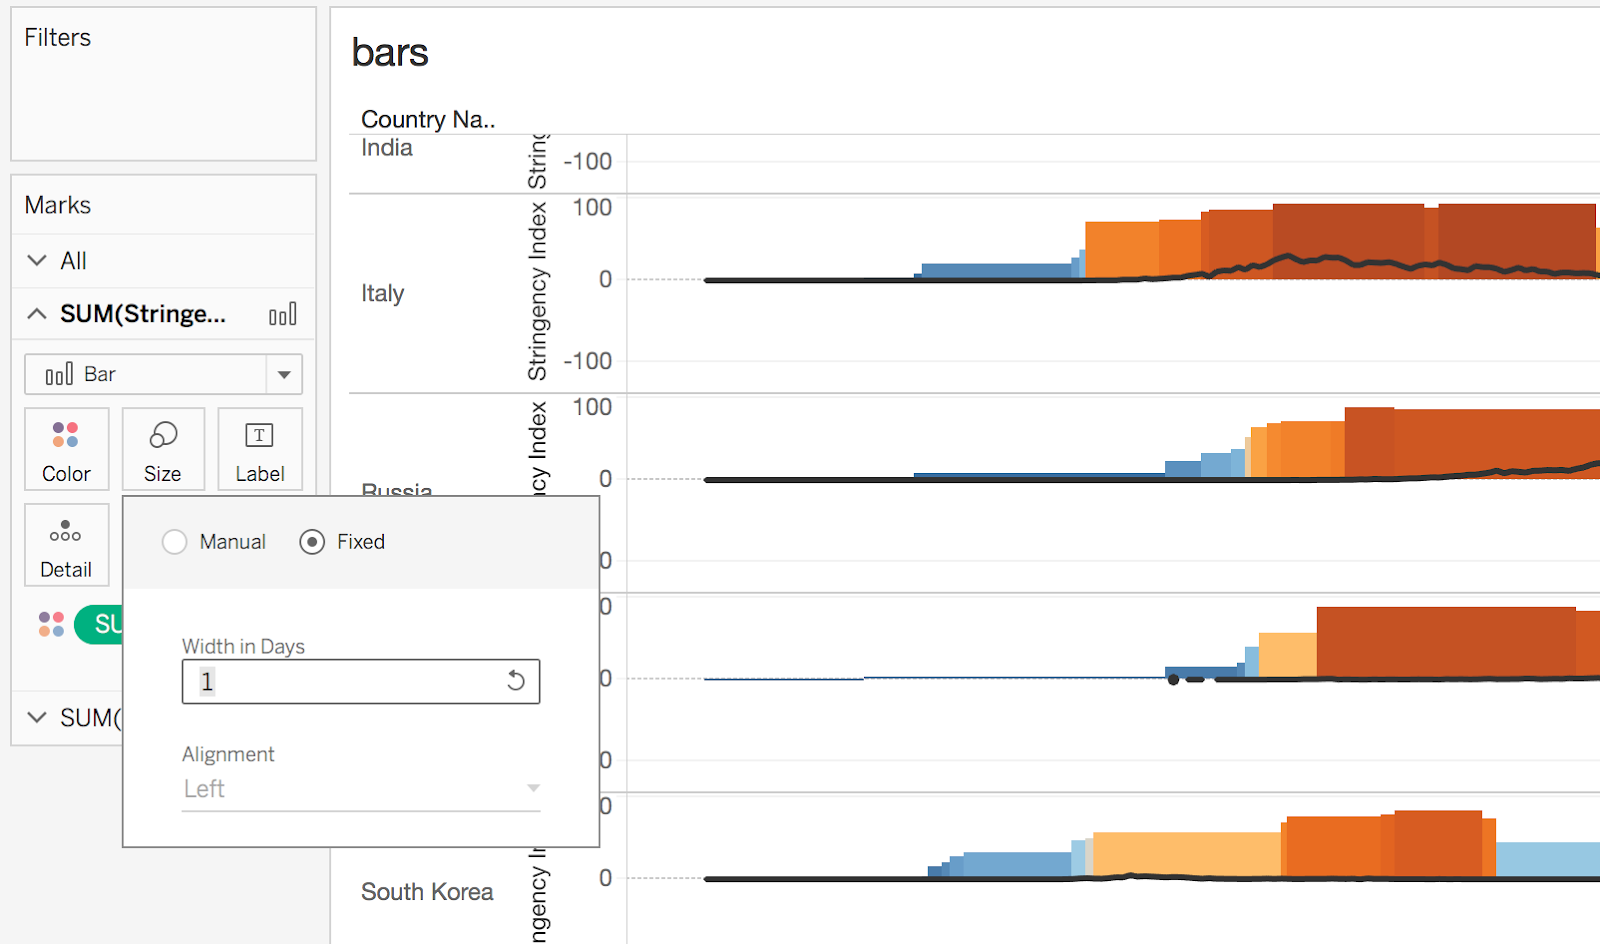The width and height of the screenshot is (1600, 944).
Task: Click the Filters shelf title
Action: click(58, 38)
